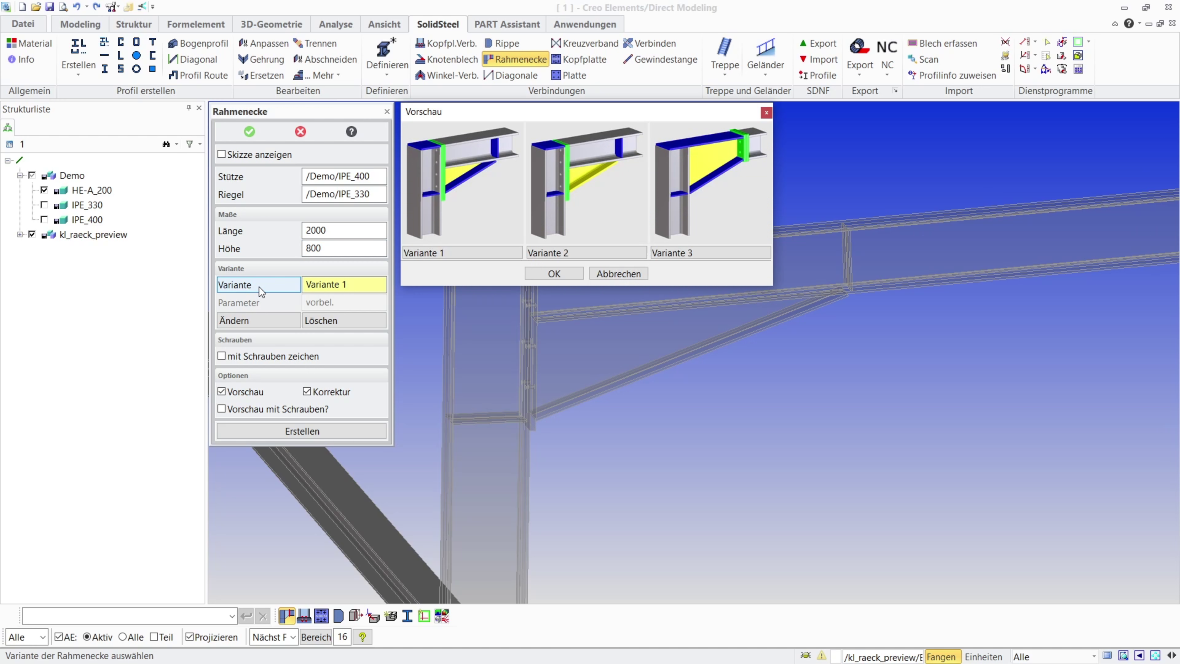Click OK in the Vorschau dialog
The image size is (1180, 664).
(x=554, y=274)
